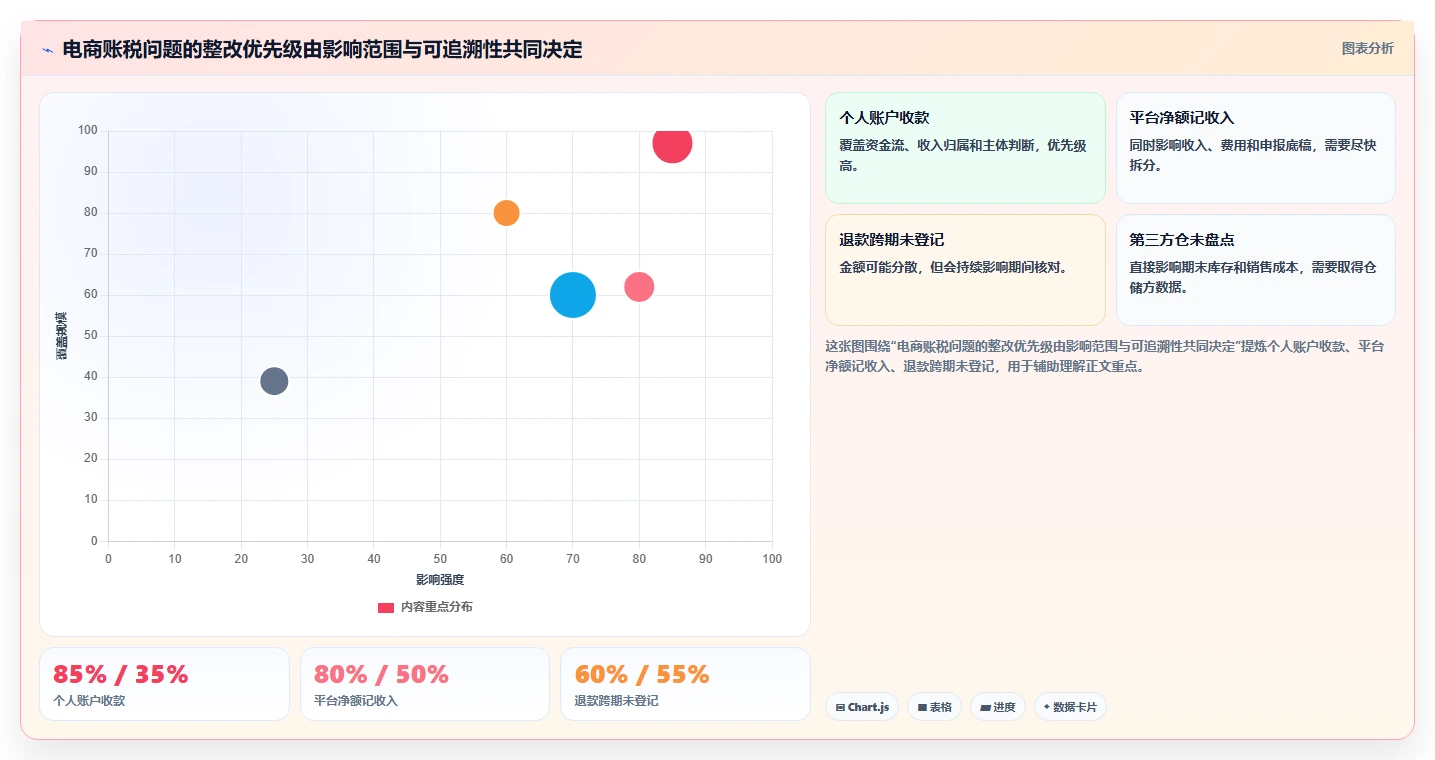
Task: Open the 个人账户收款 card
Action: (965, 148)
